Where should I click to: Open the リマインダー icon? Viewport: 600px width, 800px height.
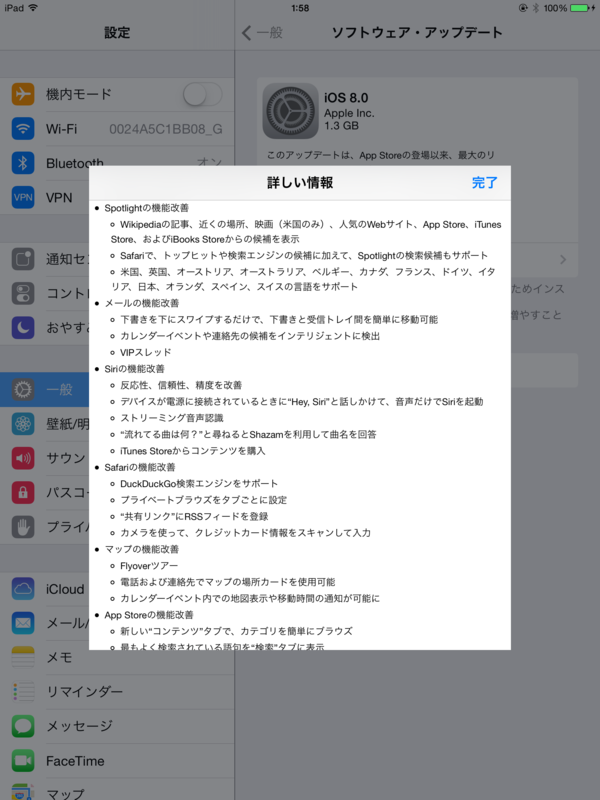(x=23, y=691)
